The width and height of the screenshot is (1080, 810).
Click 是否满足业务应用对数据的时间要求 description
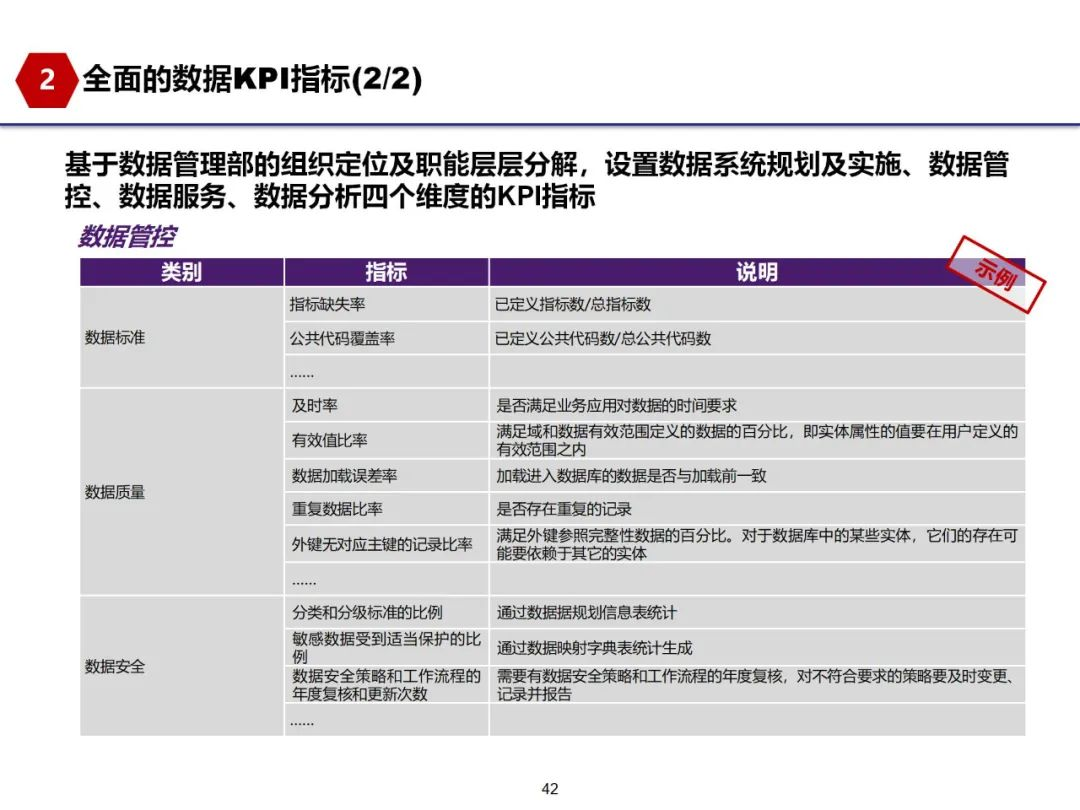click(757, 406)
